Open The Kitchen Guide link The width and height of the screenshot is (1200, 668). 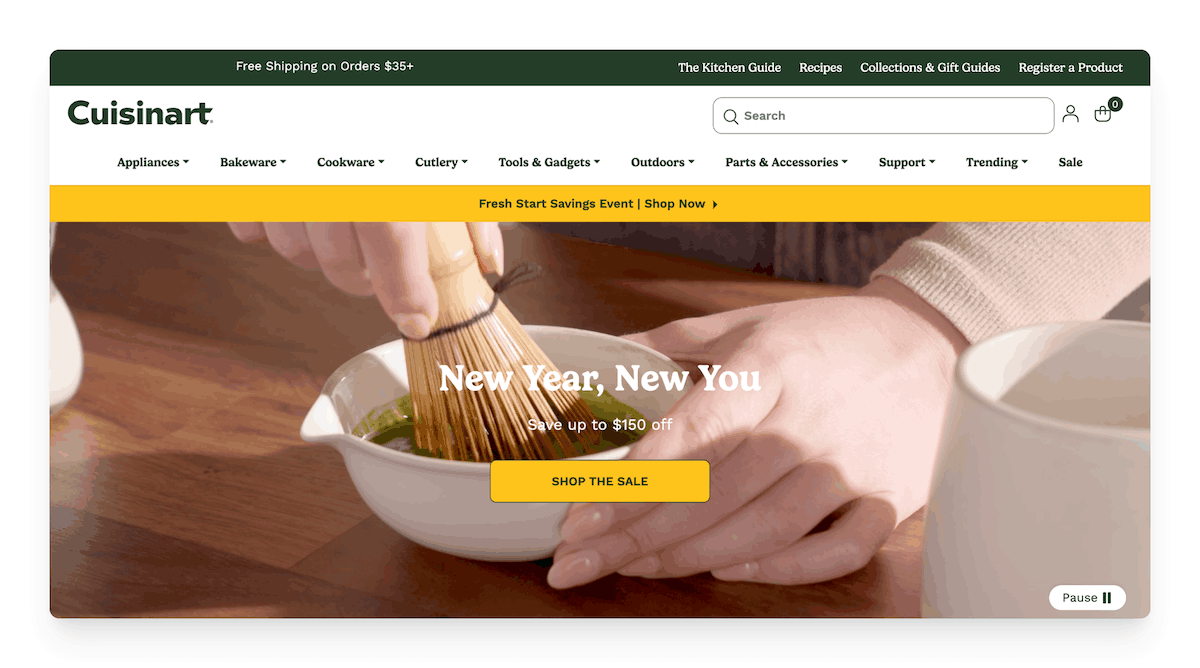[729, 68]
